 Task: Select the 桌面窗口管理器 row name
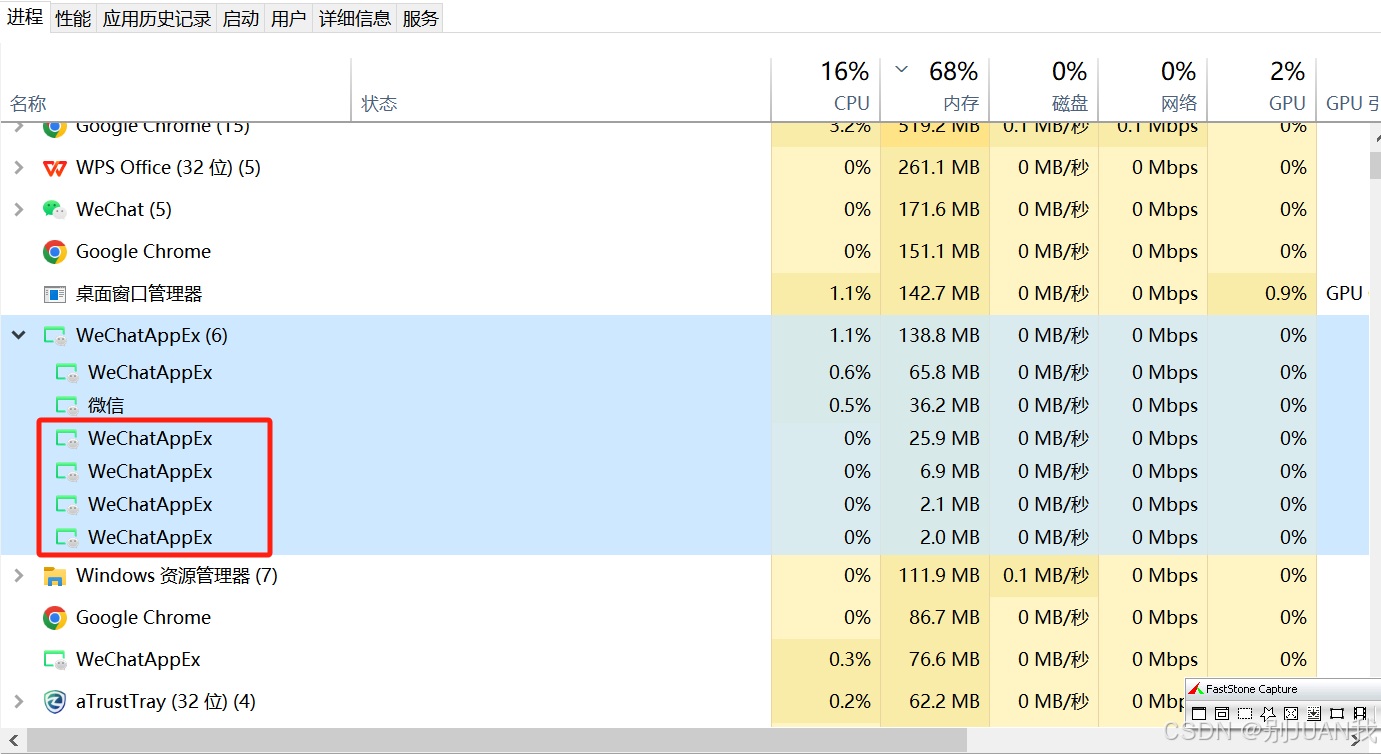(139, 294)
